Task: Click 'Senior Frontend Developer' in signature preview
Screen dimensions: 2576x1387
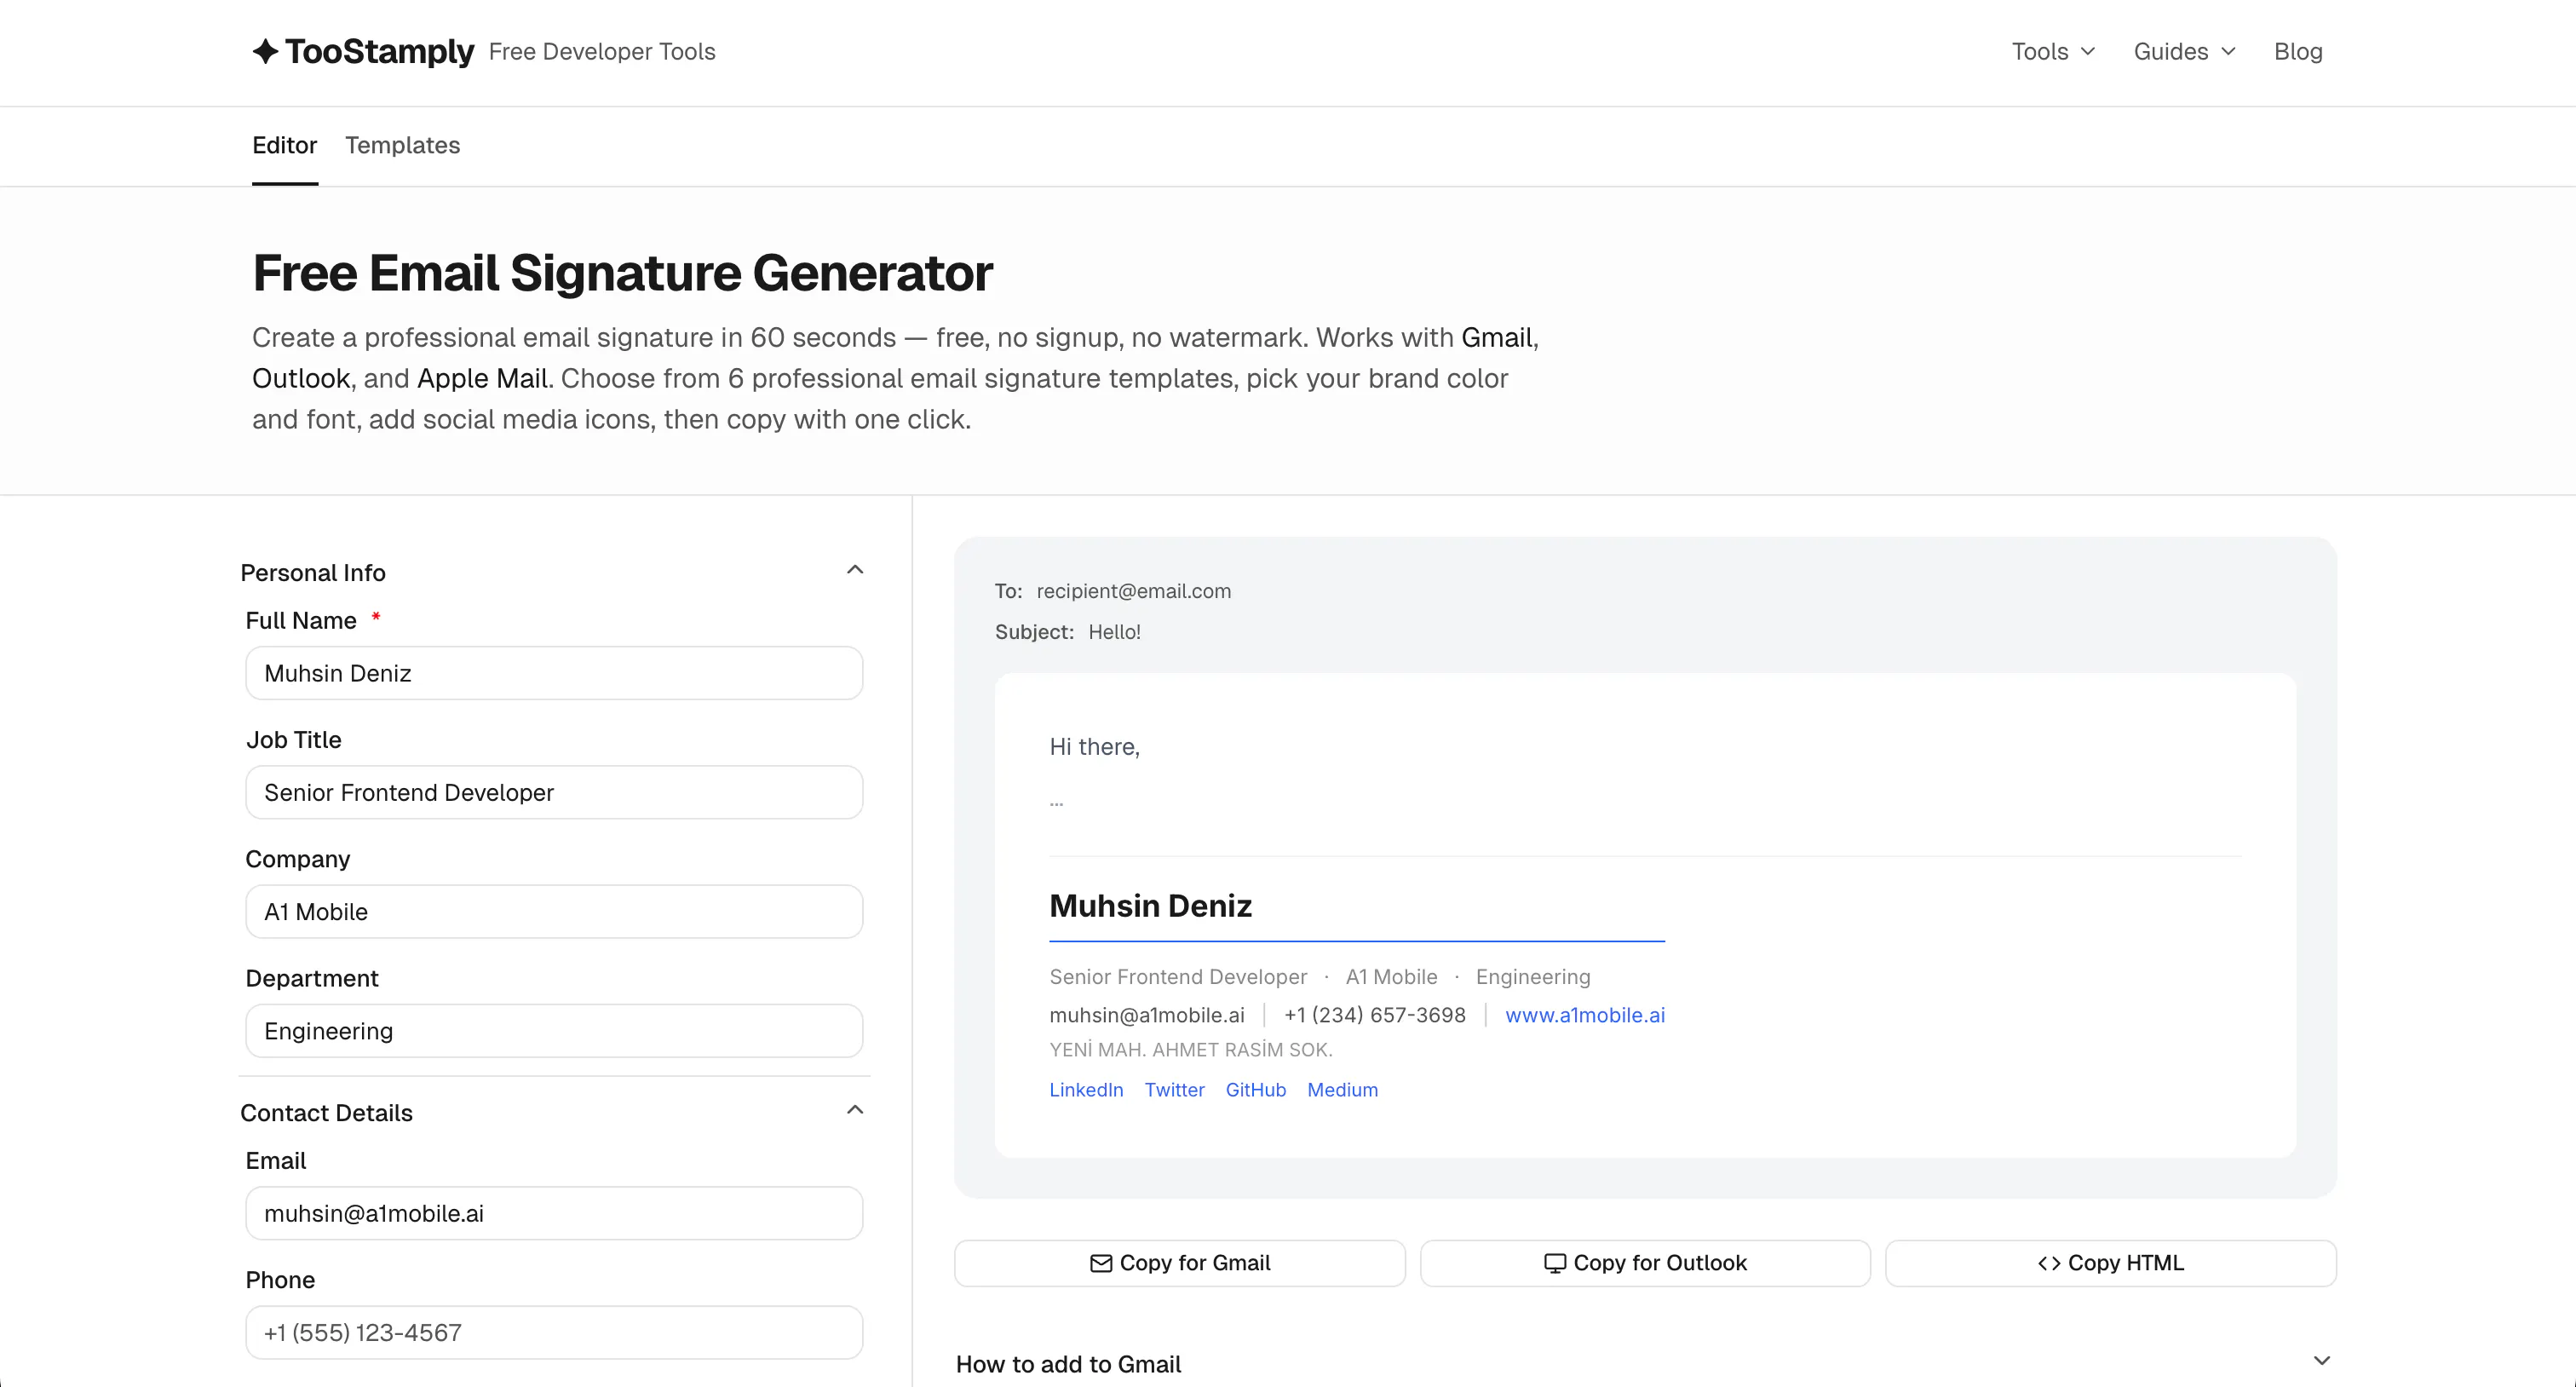Action: click(x=1178, y=977)
